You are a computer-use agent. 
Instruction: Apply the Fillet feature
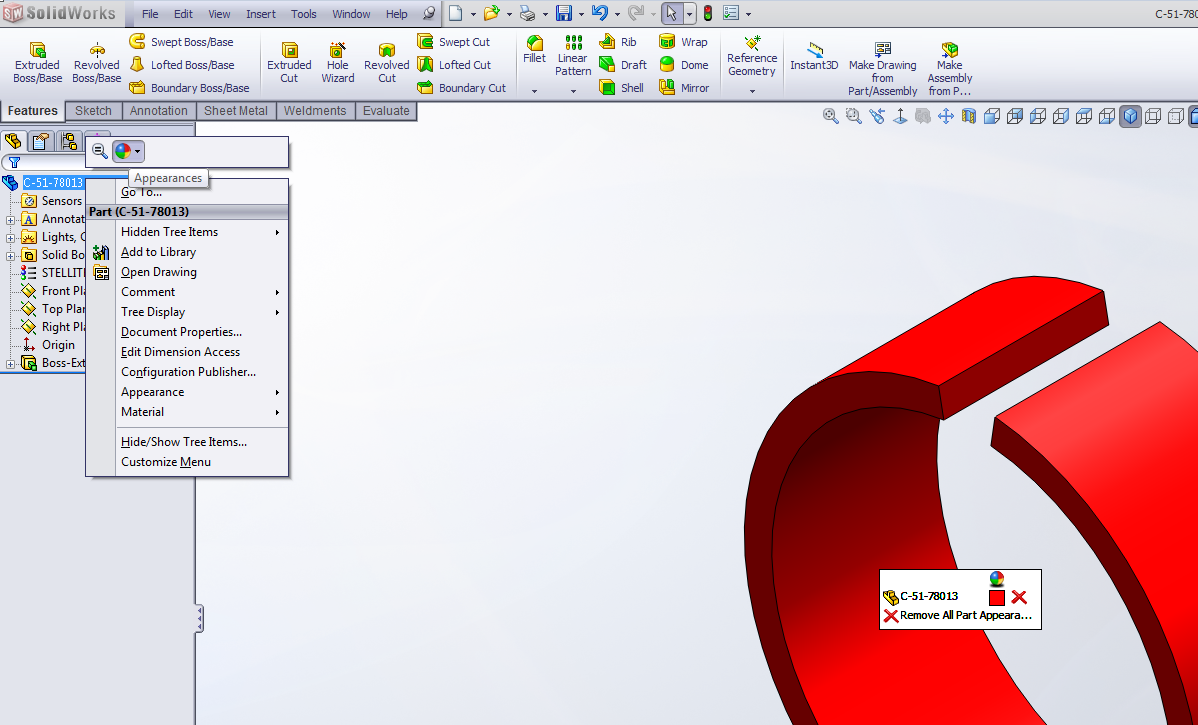pos(534,50)
